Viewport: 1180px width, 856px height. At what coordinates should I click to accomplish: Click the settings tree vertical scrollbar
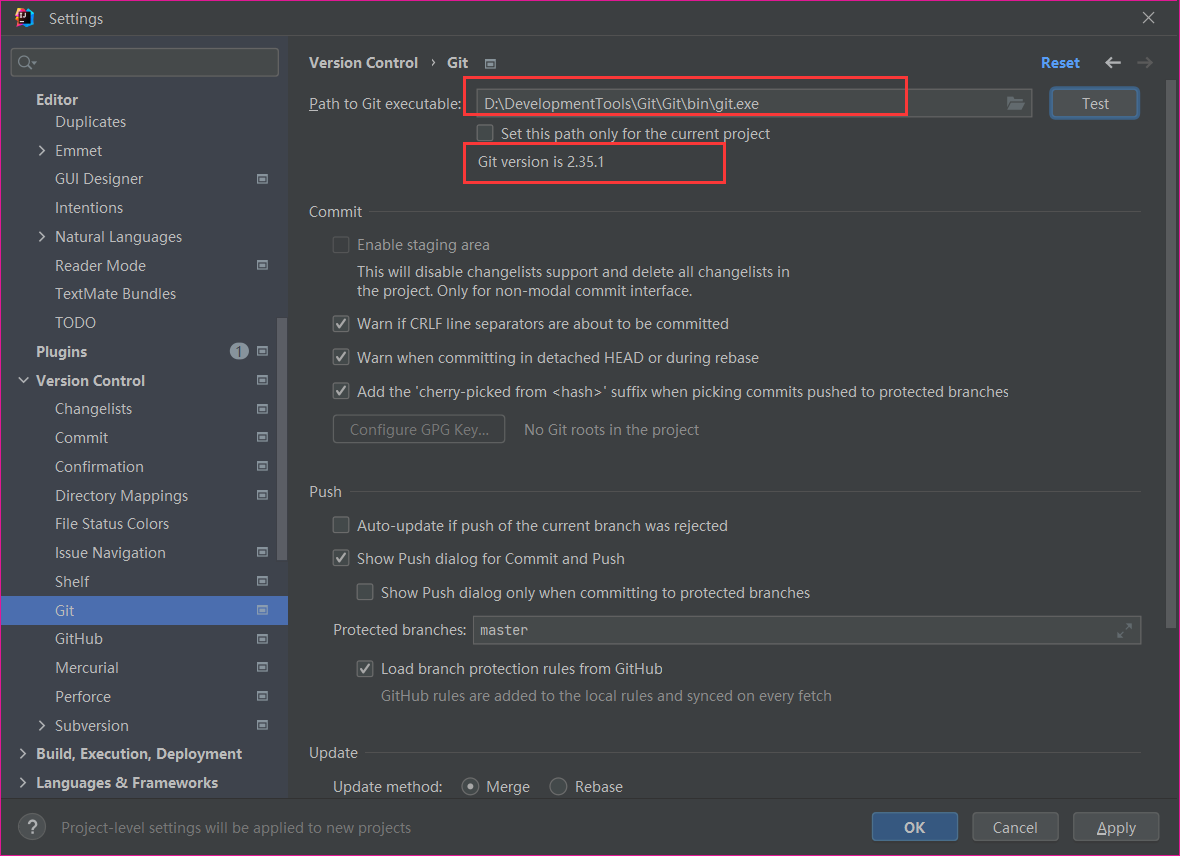[282, 439]
